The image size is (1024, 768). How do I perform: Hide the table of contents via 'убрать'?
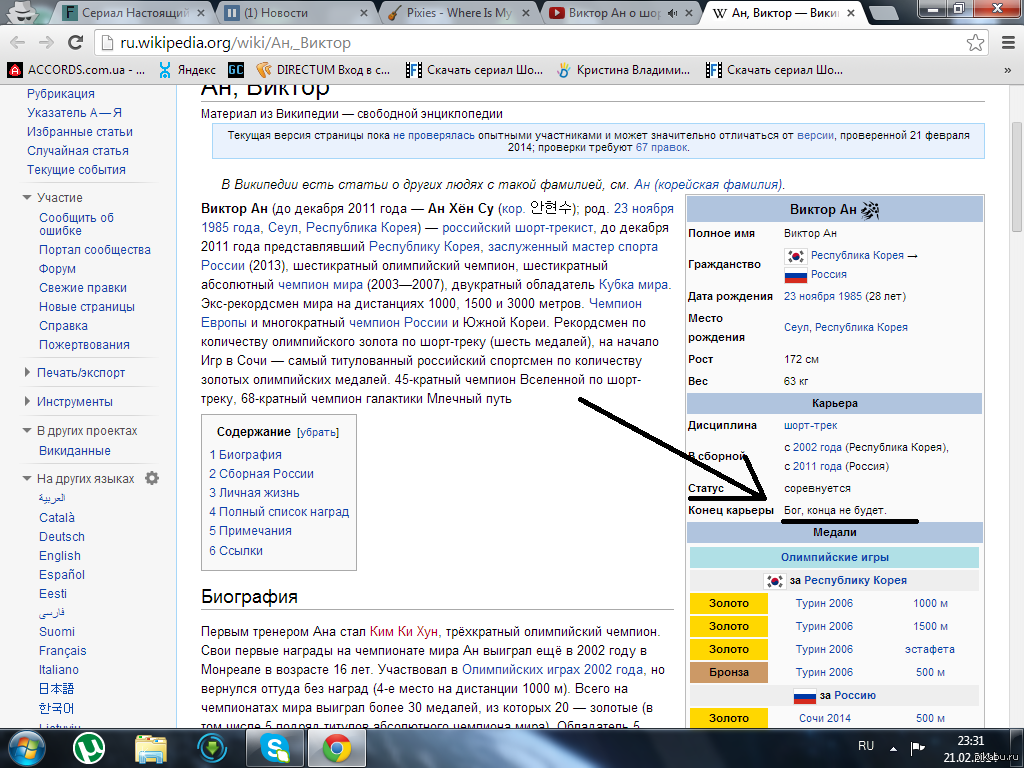[x=318, y=432]
